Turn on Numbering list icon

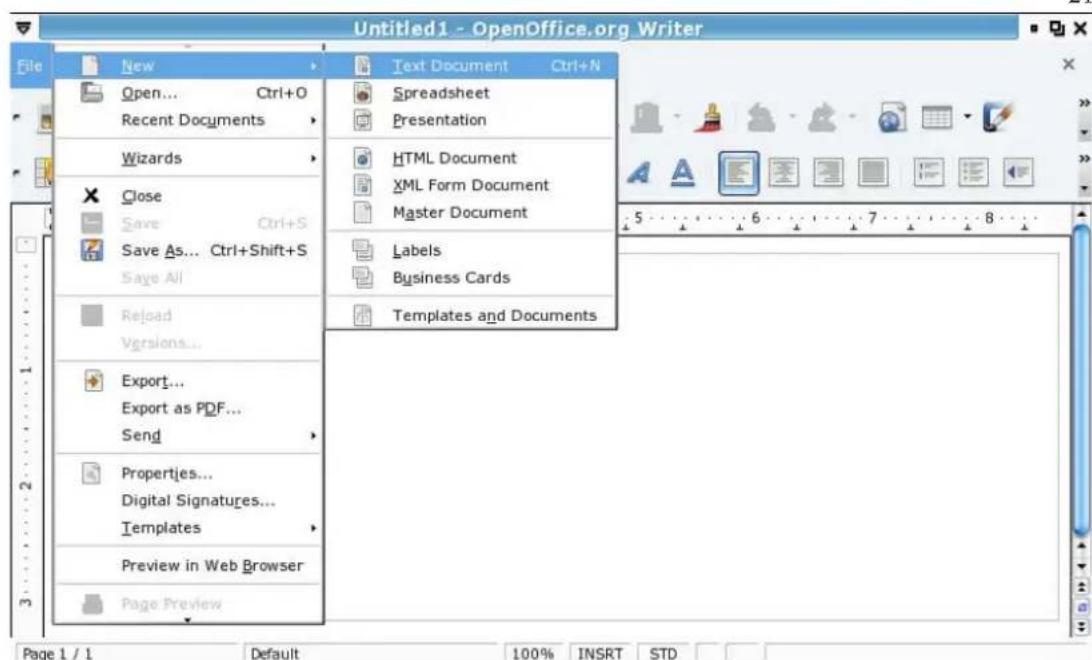pos(929,173)
